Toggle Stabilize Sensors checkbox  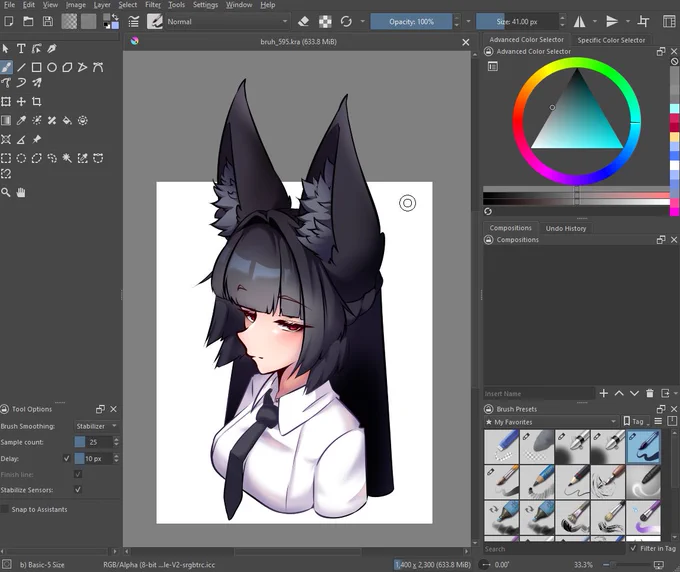click(78, 490)
